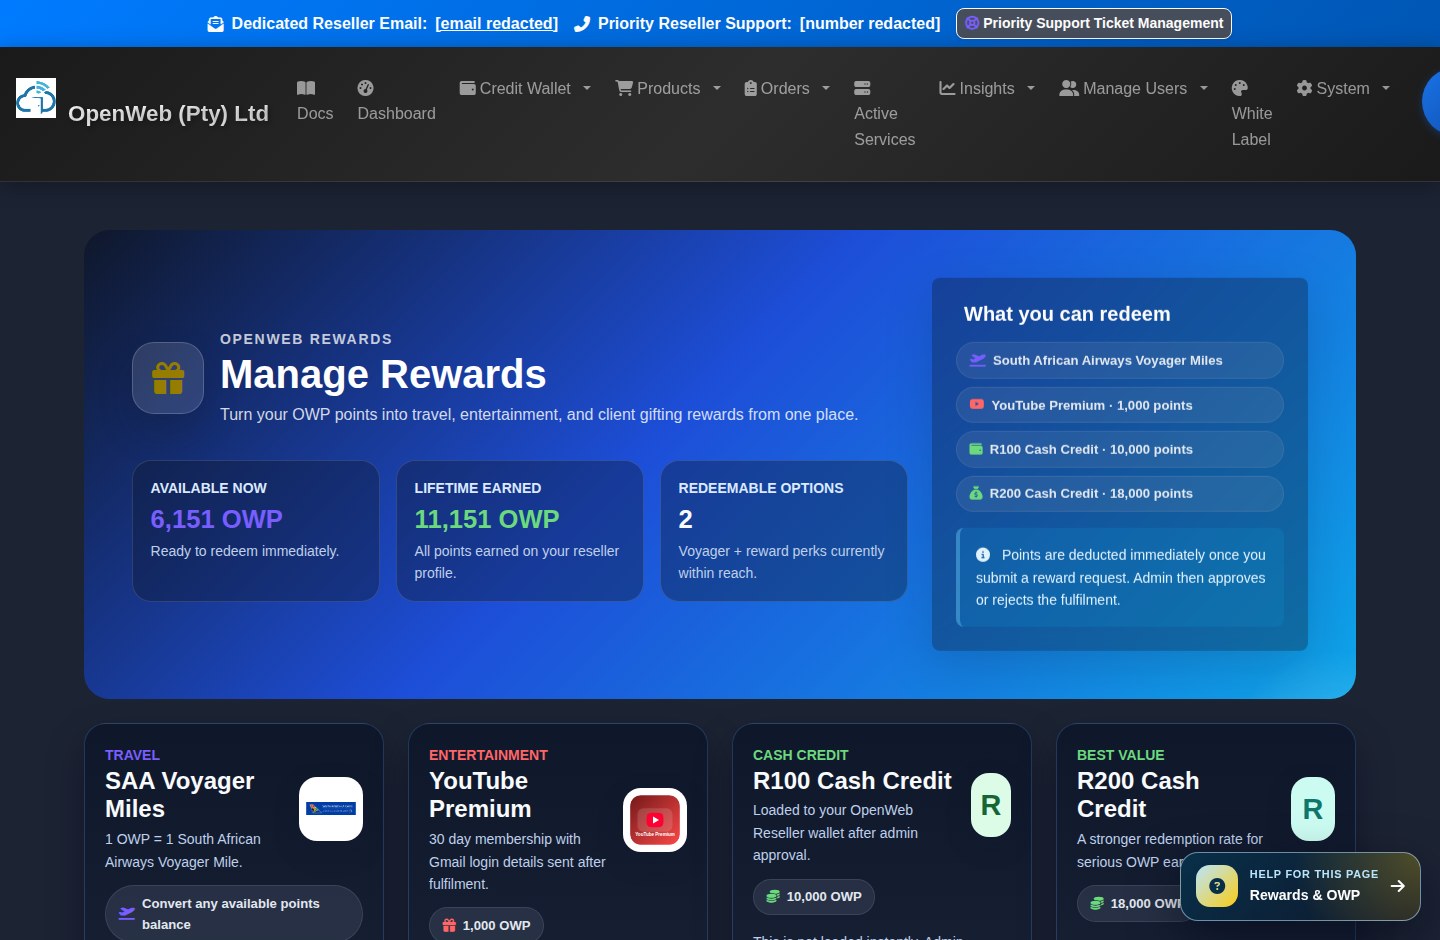Click the arrow in the help widget
This screenshot has width=1440, height=940.
(1398, 886)
